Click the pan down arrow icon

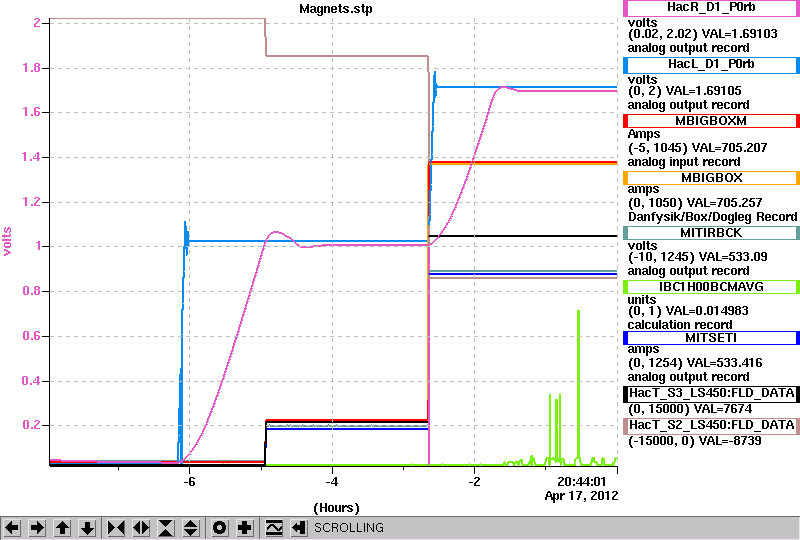click(88, 528)
